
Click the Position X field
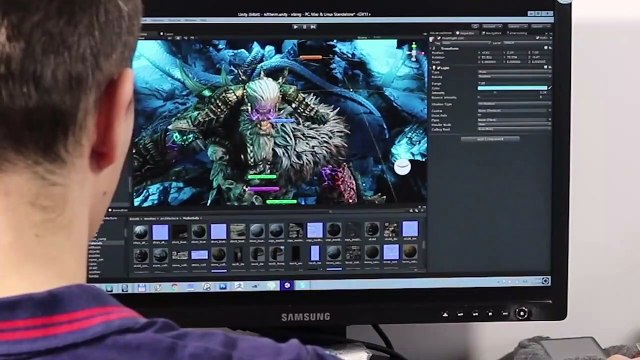(x=491, y=53)
